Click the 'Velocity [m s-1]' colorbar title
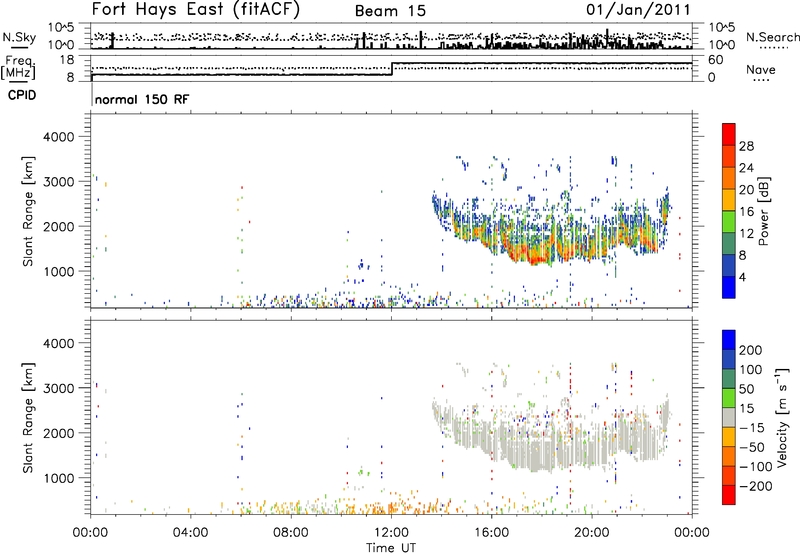 coord(782,417)
